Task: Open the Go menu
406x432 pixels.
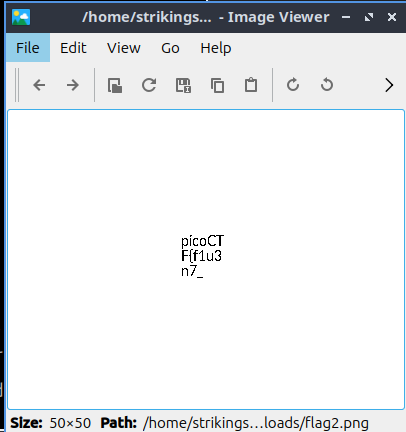Action: click(x=170, y=48)
